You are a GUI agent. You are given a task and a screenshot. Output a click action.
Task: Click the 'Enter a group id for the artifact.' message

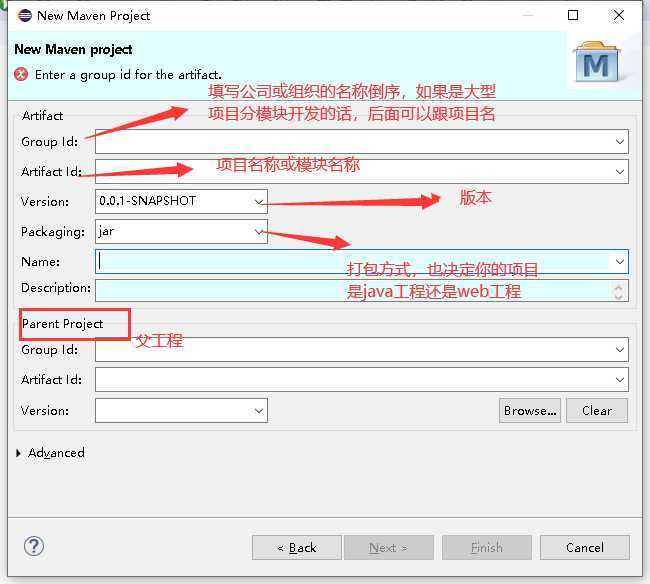coord(128,75)
